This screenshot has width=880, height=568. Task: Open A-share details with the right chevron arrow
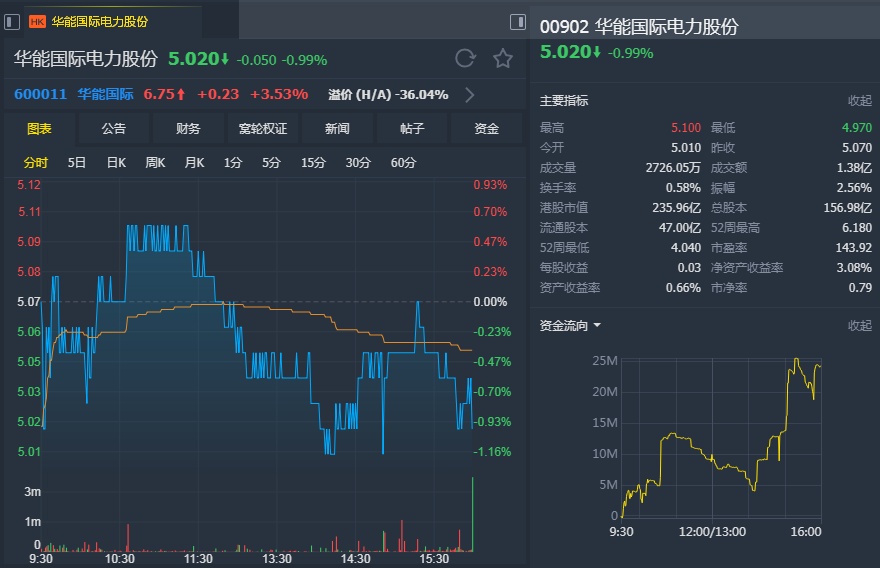470,95
